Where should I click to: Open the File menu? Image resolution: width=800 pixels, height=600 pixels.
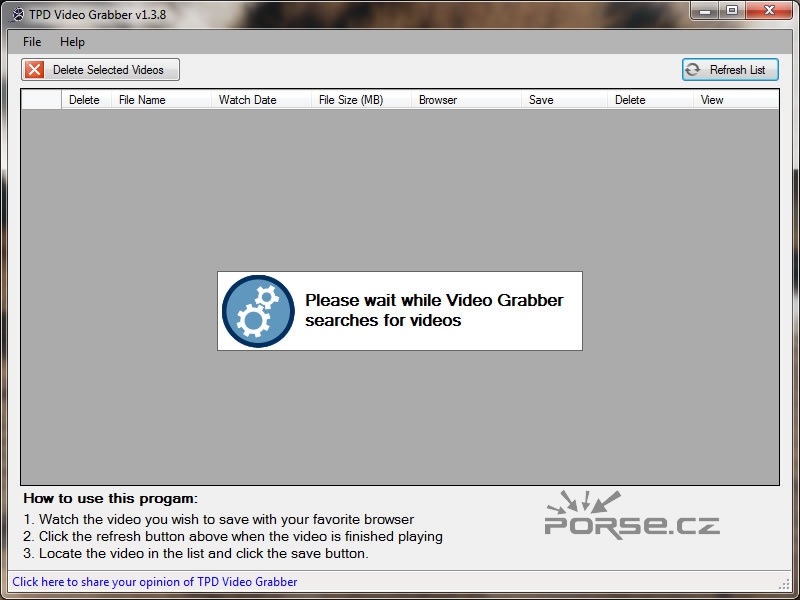(32, 42)
